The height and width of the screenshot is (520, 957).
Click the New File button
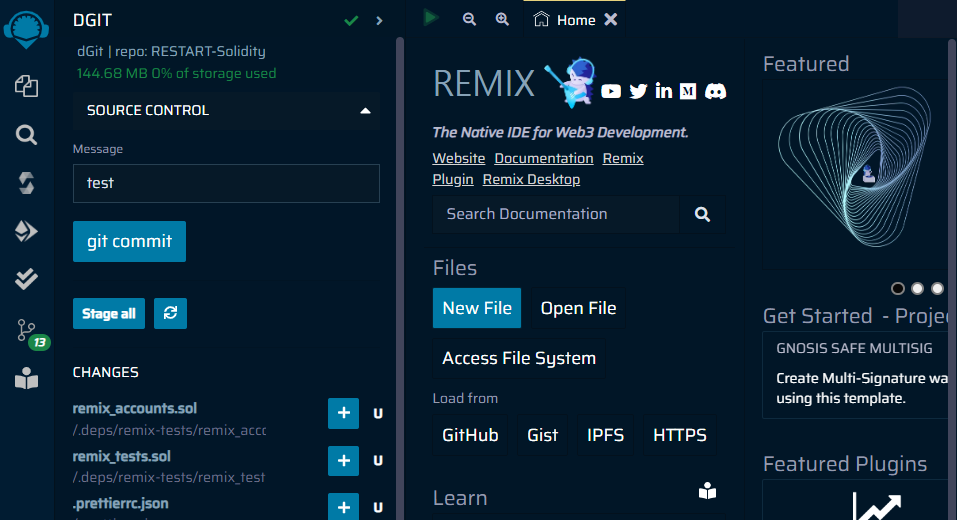pyautogui.click(x=477, y=308)
